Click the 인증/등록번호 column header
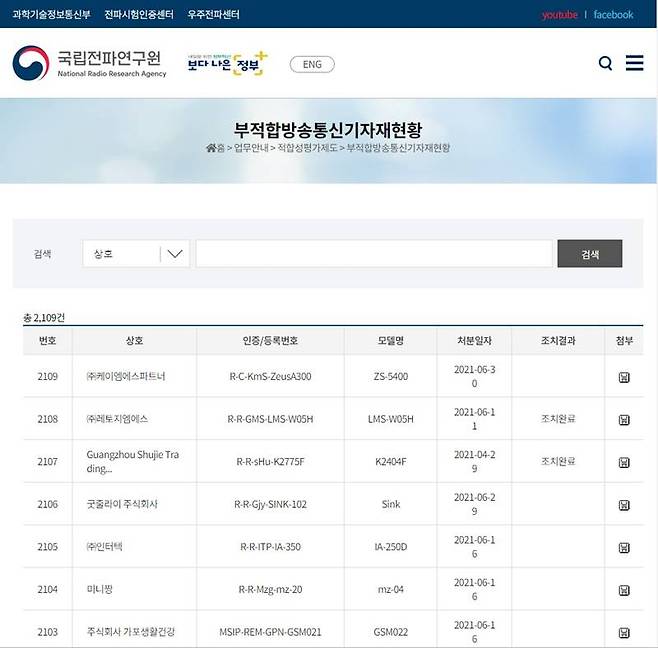This screenshot has width=658, height=648. click(270, 340)
